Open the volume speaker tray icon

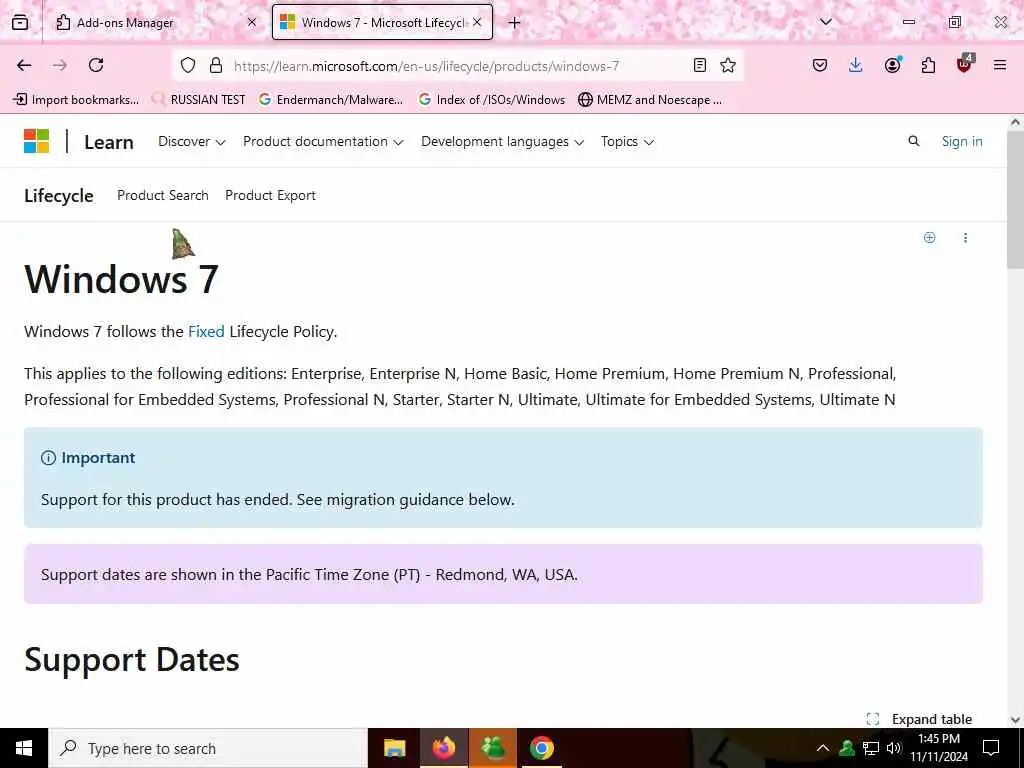(x=894, y=748)
